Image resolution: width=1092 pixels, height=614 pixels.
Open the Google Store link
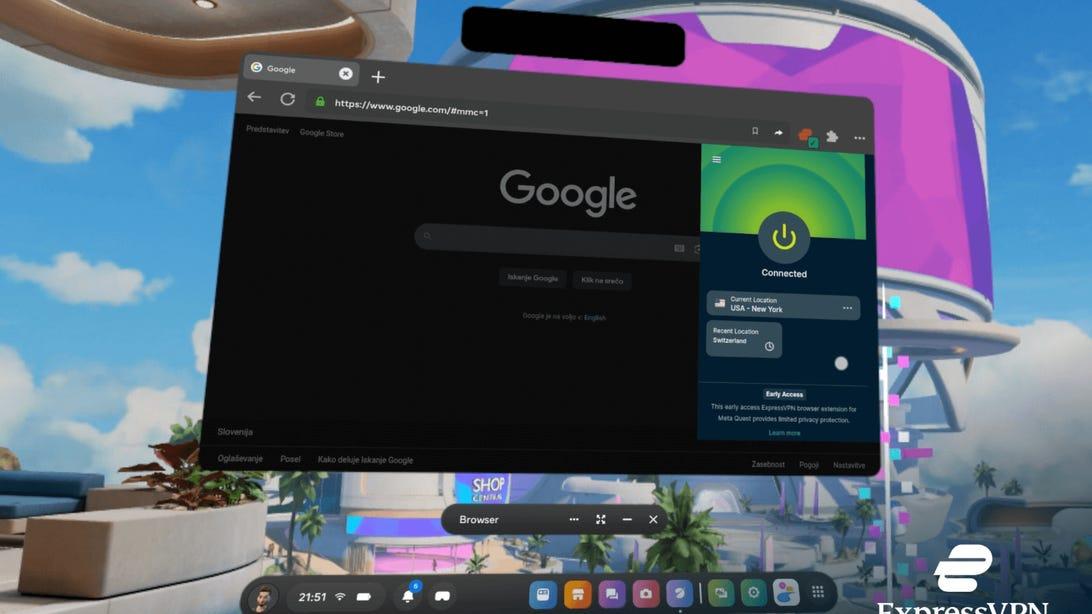(x=320, y=132)
